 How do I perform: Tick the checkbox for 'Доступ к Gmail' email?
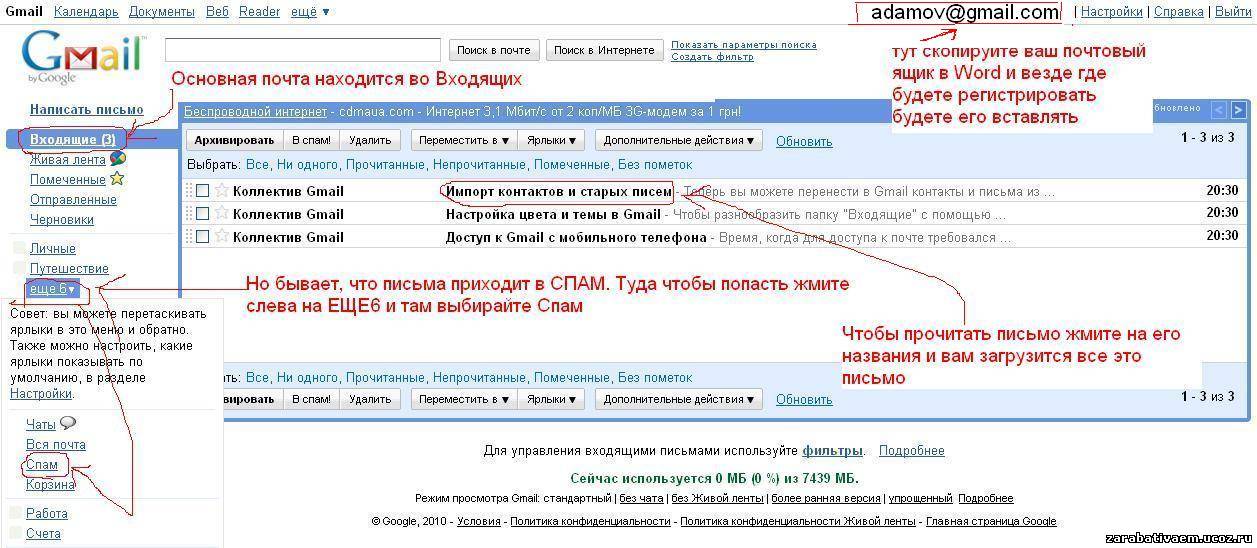(203, 237)
